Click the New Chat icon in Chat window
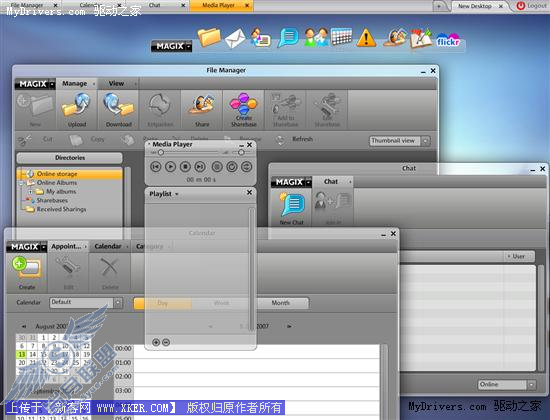The height and width of the screenshot is (420, 550). (291, 204)
